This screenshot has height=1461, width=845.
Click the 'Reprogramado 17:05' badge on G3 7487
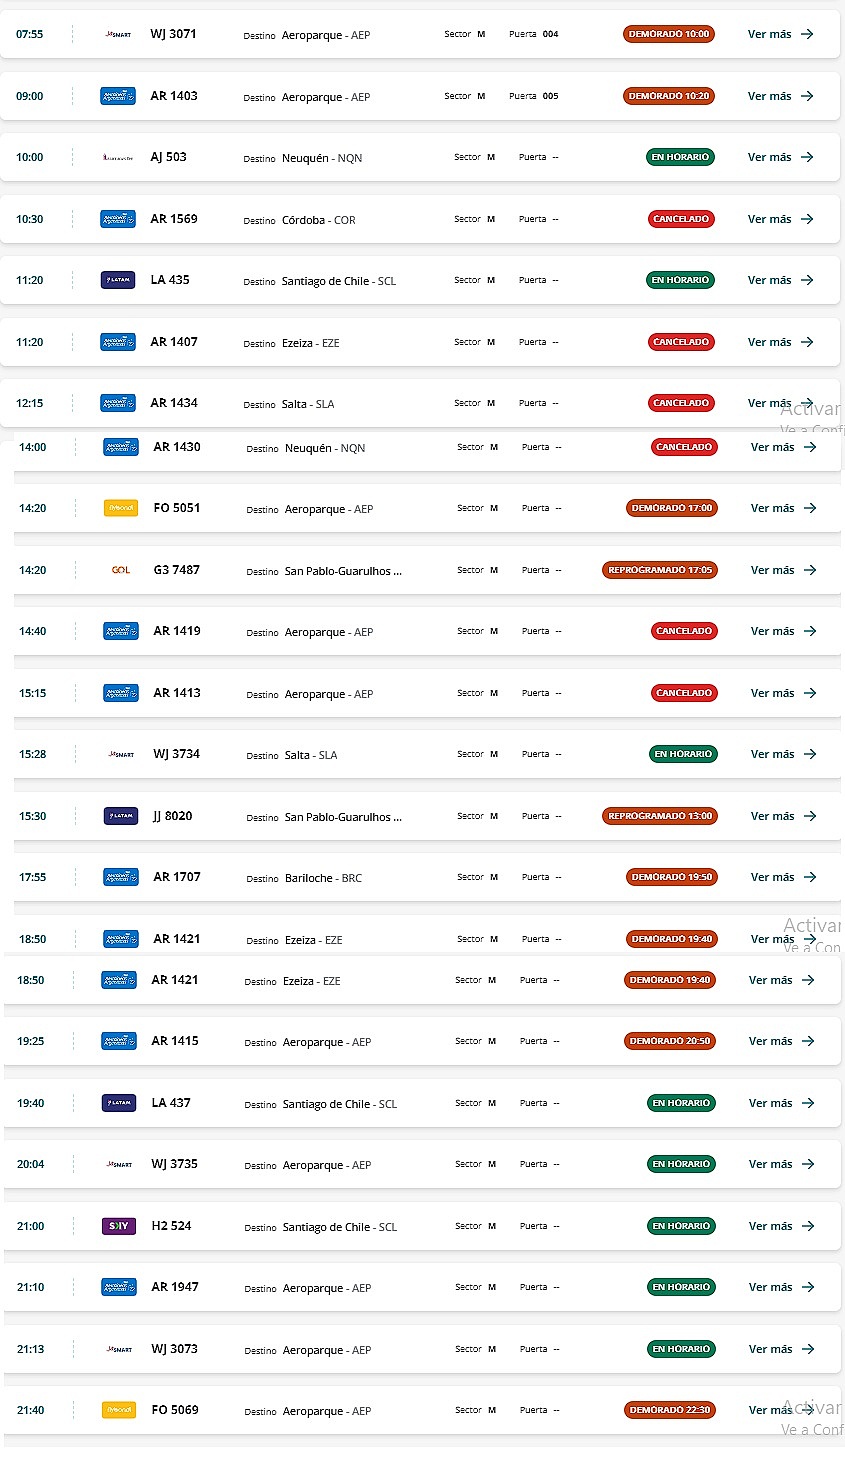[660, 571]
